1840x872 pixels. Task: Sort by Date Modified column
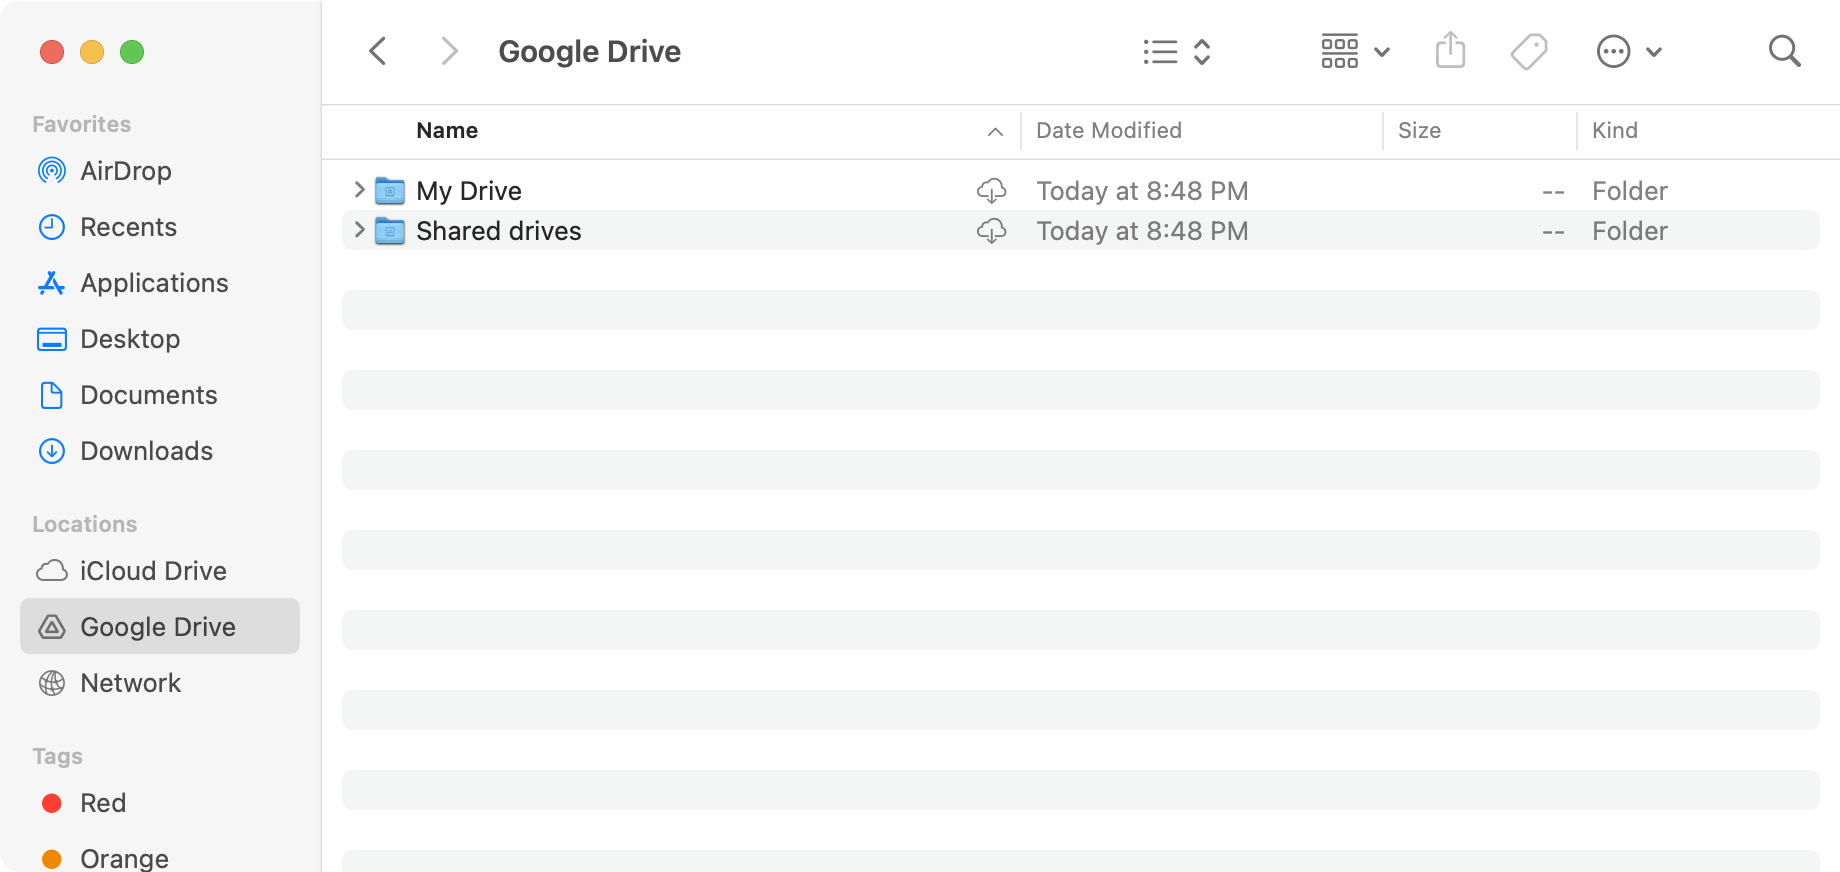(x=1108, y=131)
